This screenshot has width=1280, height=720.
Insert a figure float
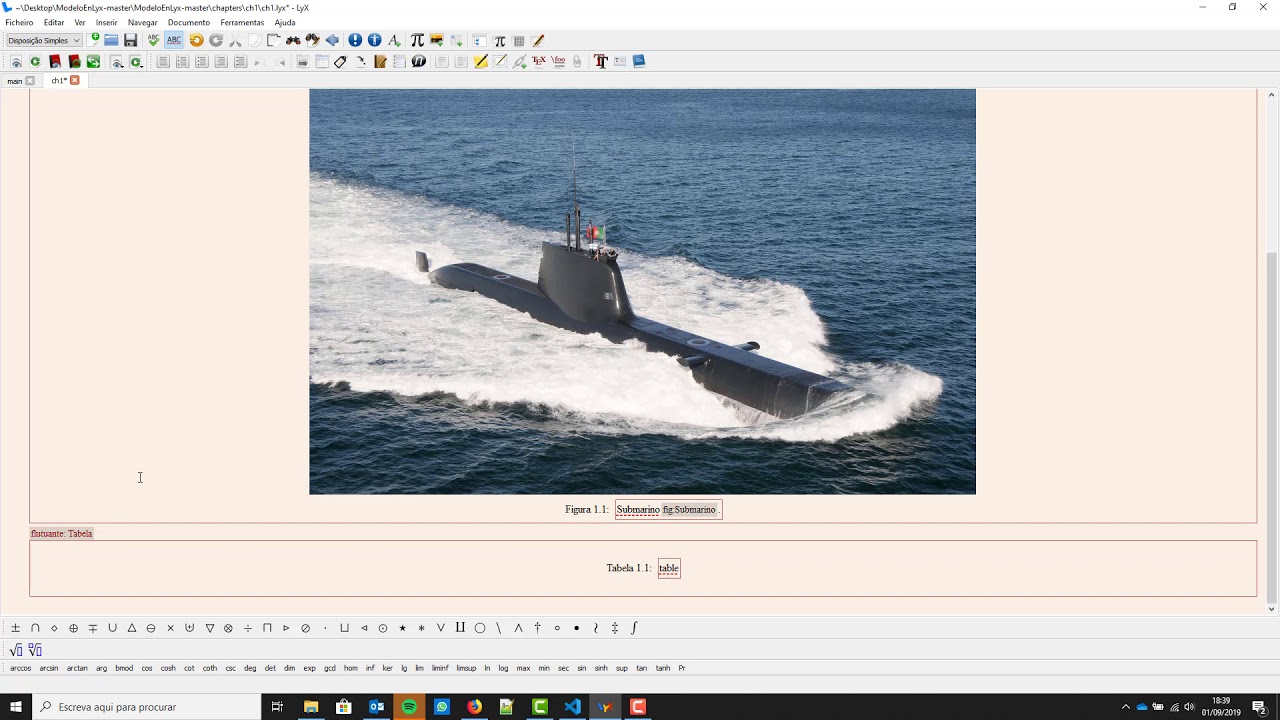(303, 61)
